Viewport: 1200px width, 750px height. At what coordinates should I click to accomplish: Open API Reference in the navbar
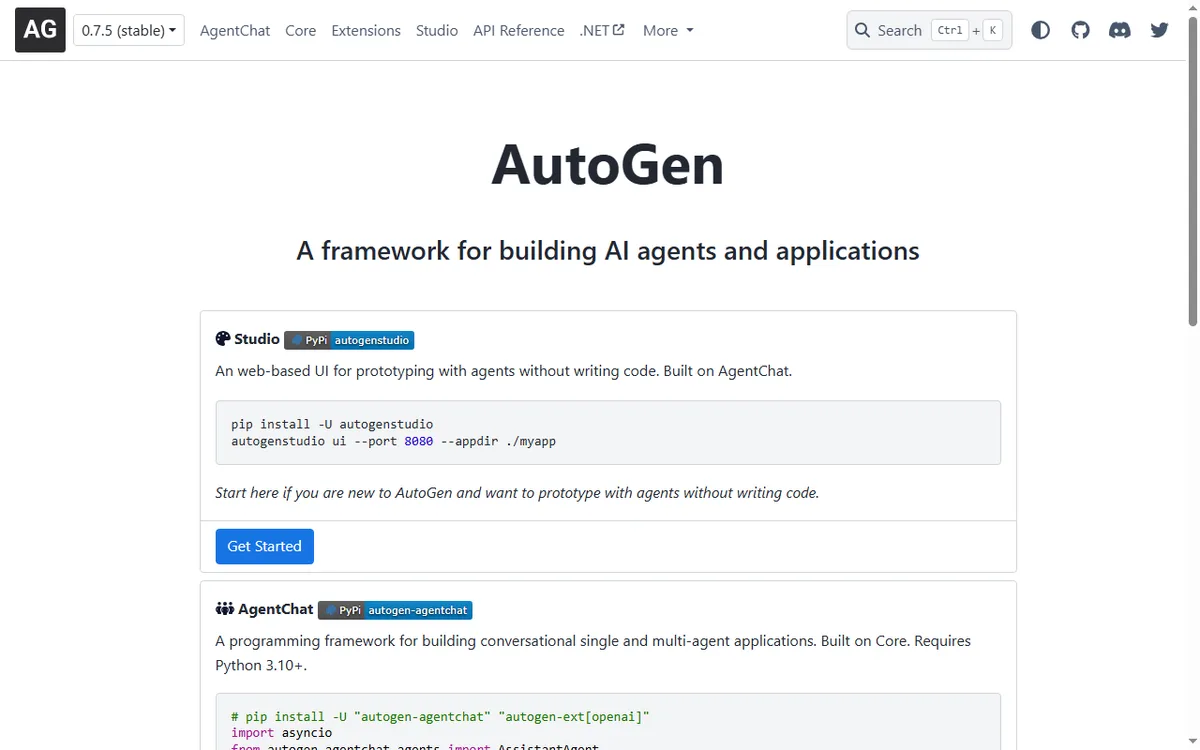[518, 30]
